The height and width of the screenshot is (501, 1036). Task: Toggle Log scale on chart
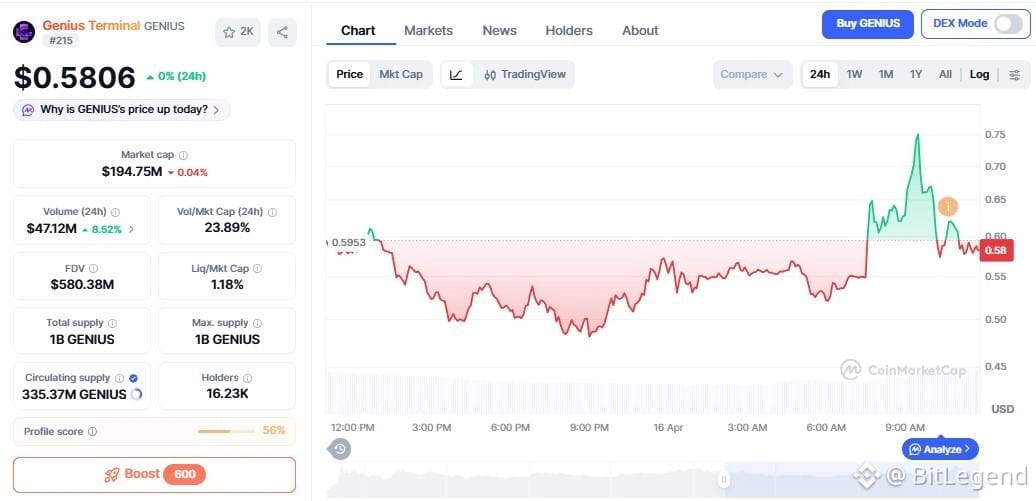979,75
